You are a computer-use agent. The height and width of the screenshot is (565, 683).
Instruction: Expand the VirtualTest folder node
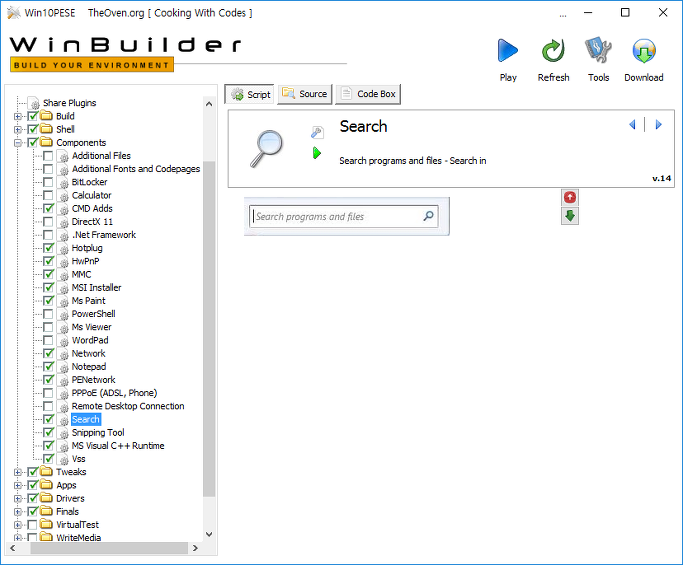18,524
